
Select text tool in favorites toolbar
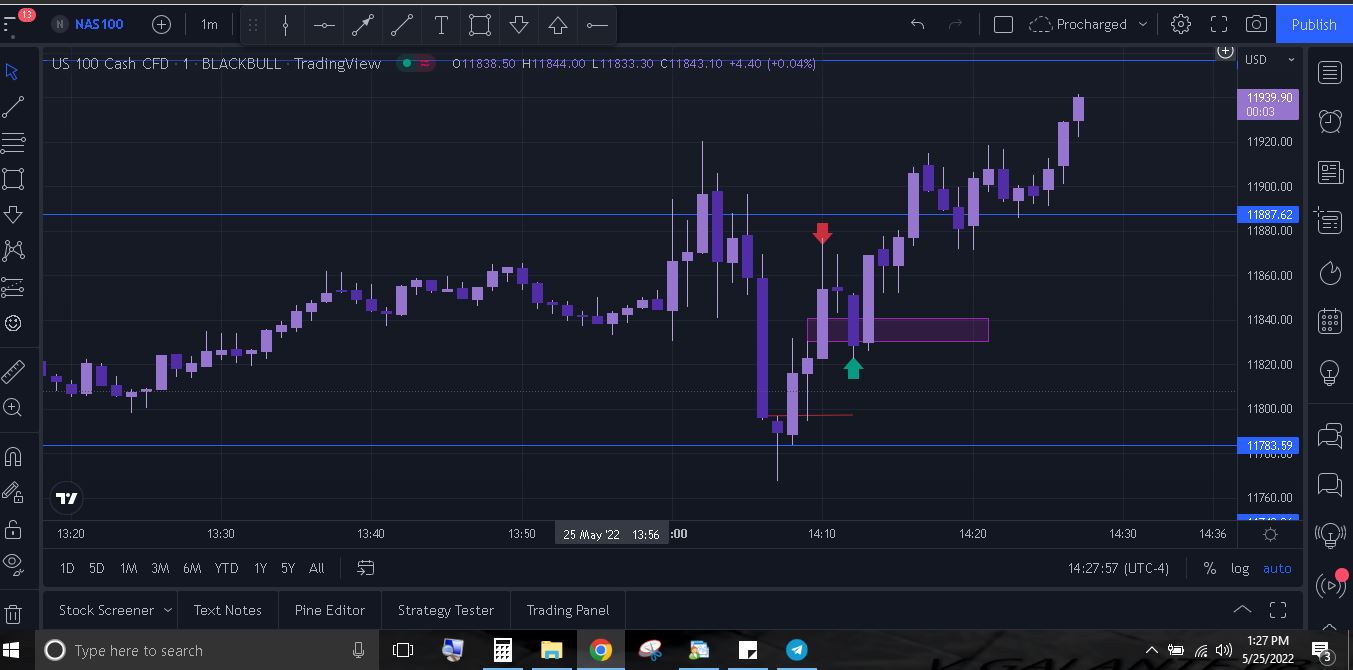click(x=441, y=25)
